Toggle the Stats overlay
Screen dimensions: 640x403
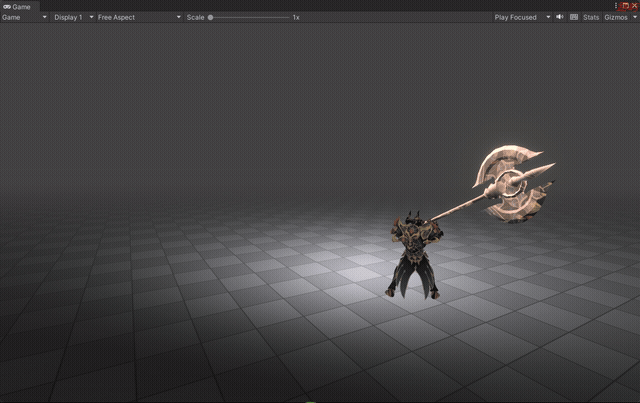coord(591,17)
